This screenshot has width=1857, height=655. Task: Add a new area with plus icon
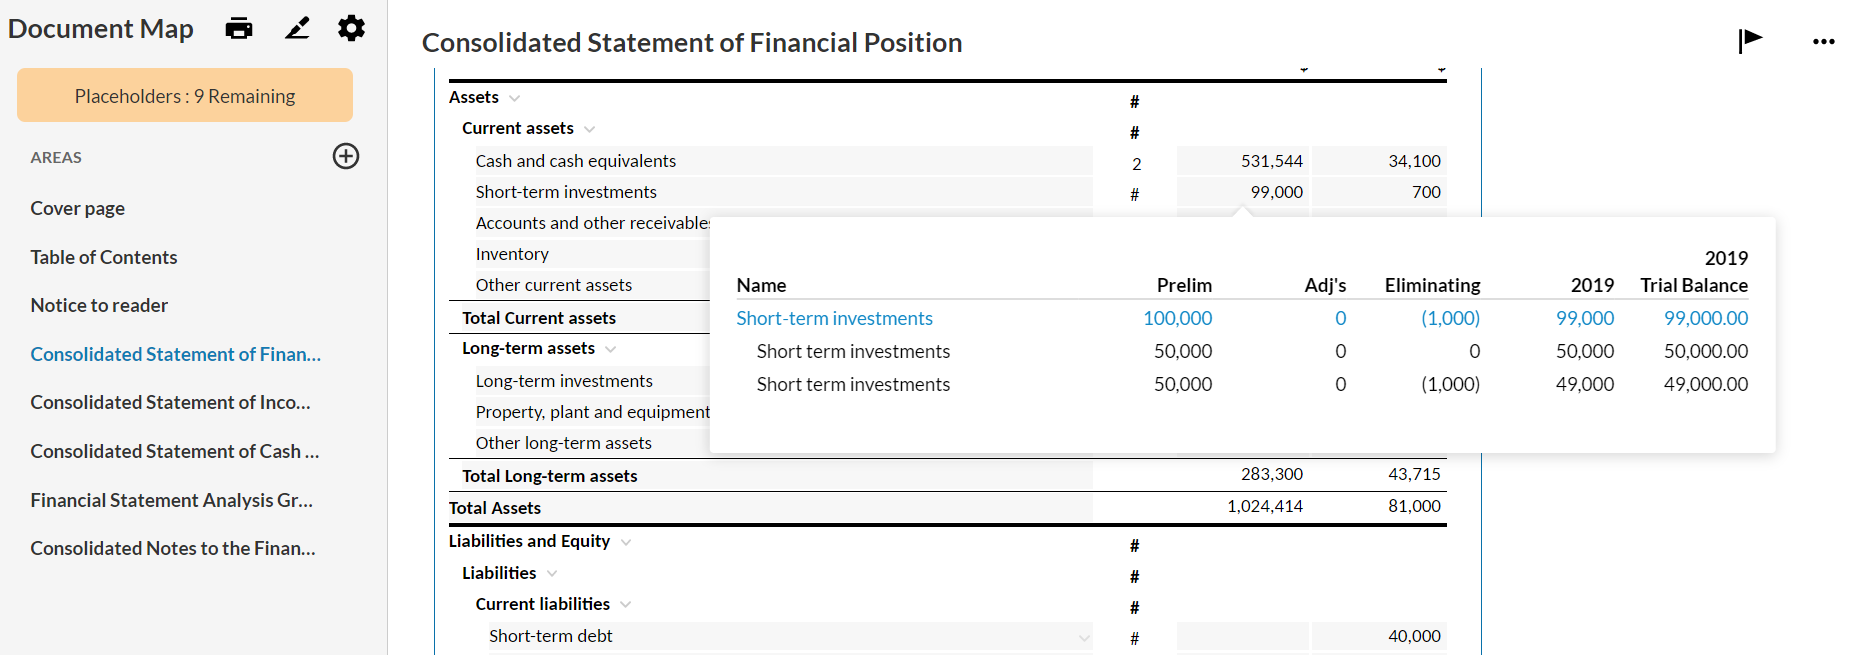point(346,156)
